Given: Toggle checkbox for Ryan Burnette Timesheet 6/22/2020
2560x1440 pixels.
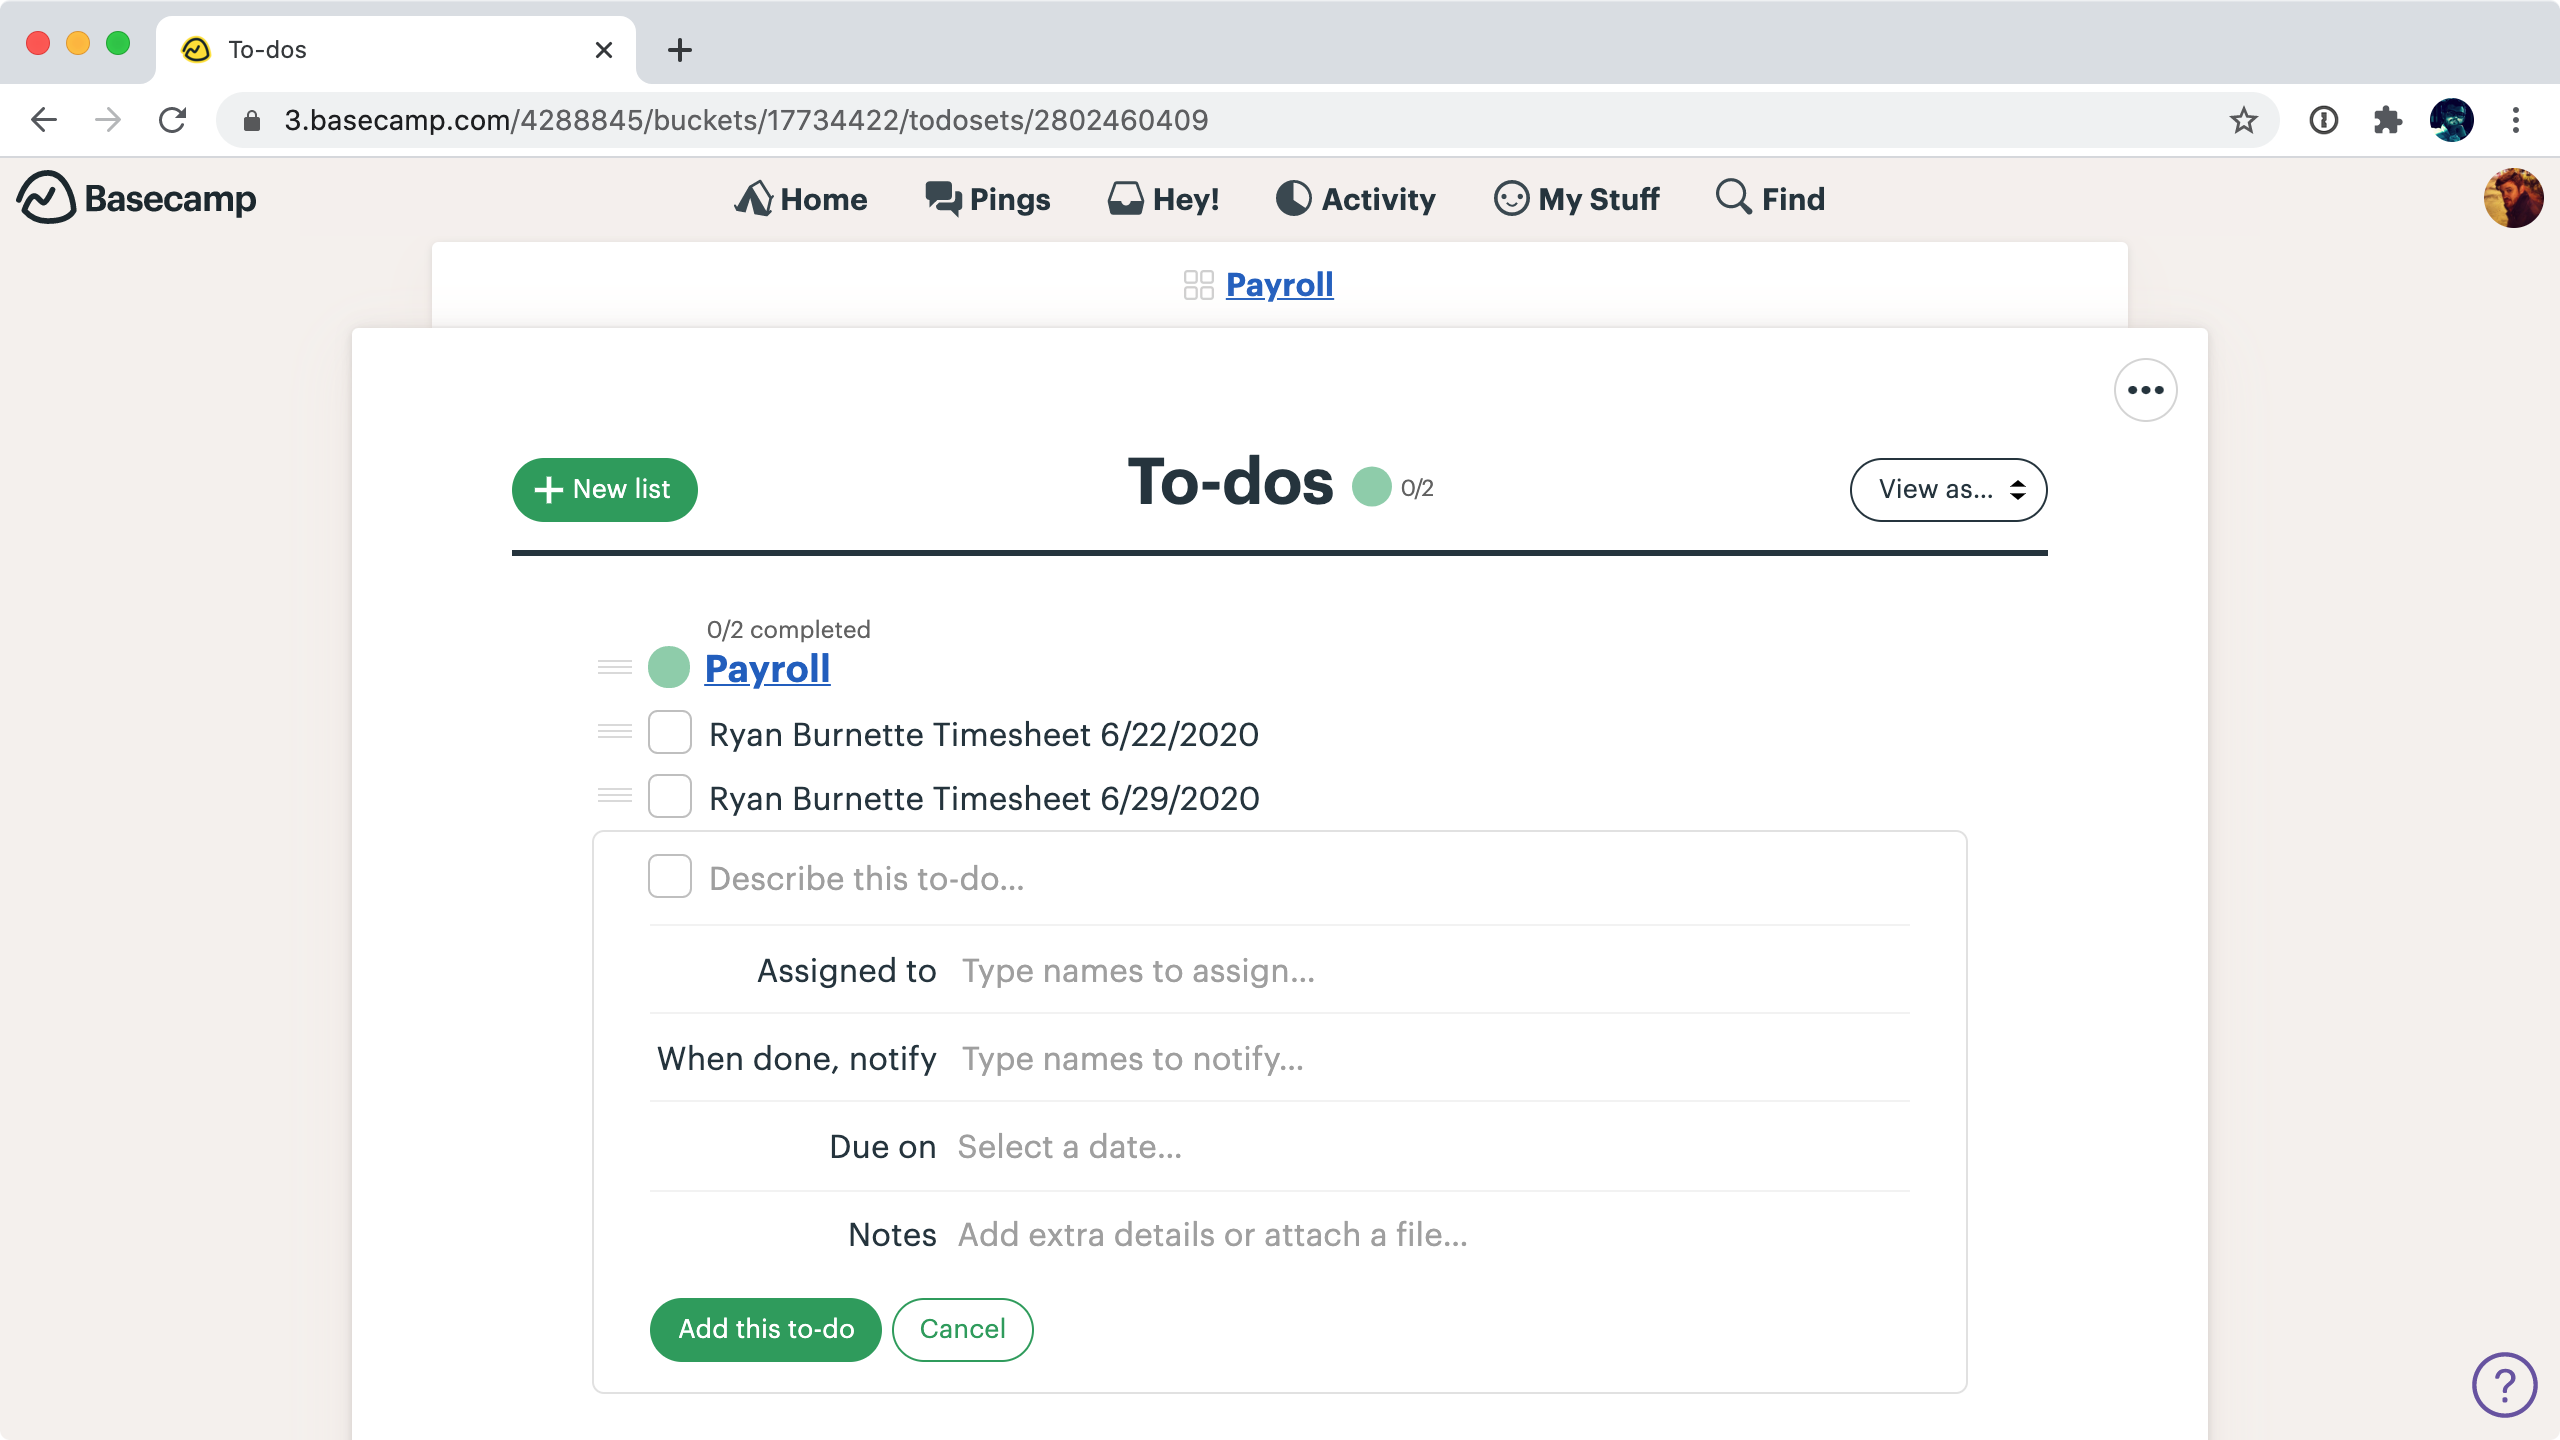Looking at the screenshot, I should (670, 733).
